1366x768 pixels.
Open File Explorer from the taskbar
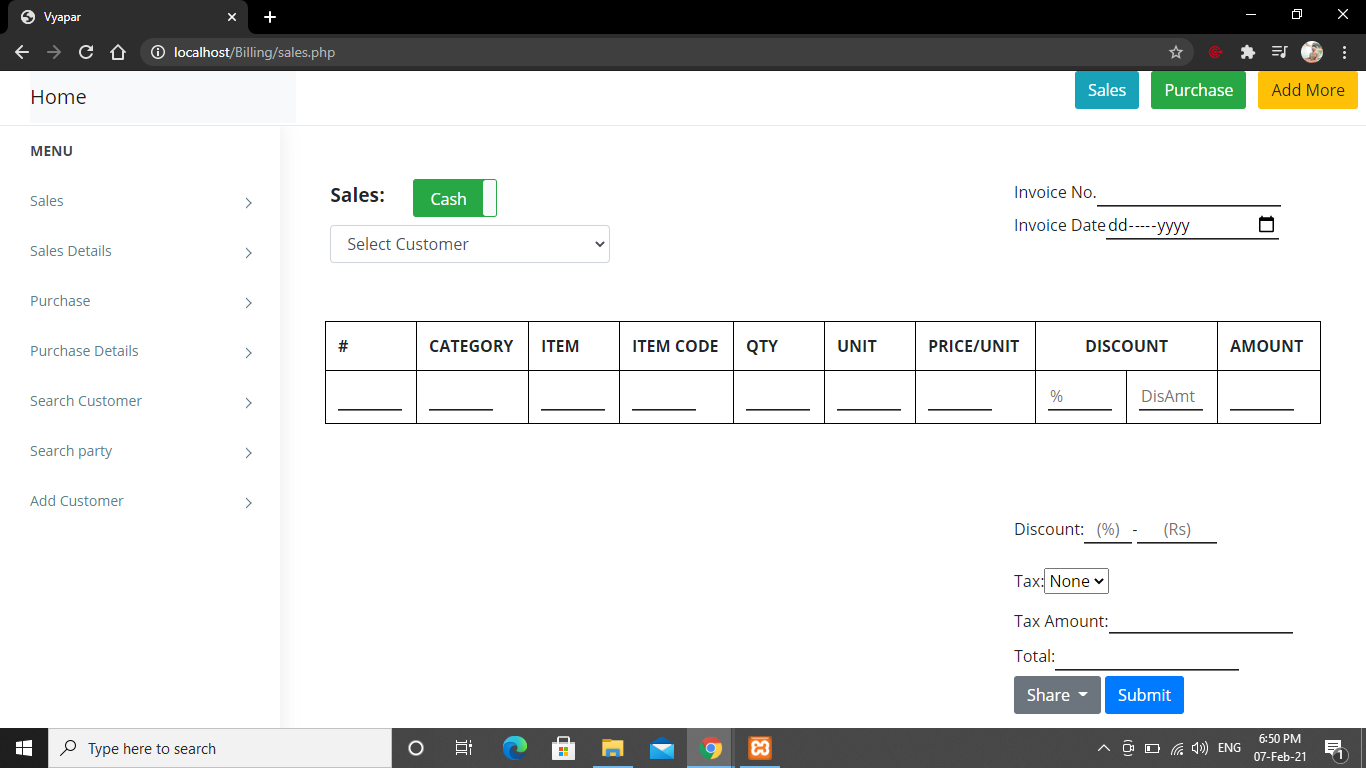click(613, 748)
